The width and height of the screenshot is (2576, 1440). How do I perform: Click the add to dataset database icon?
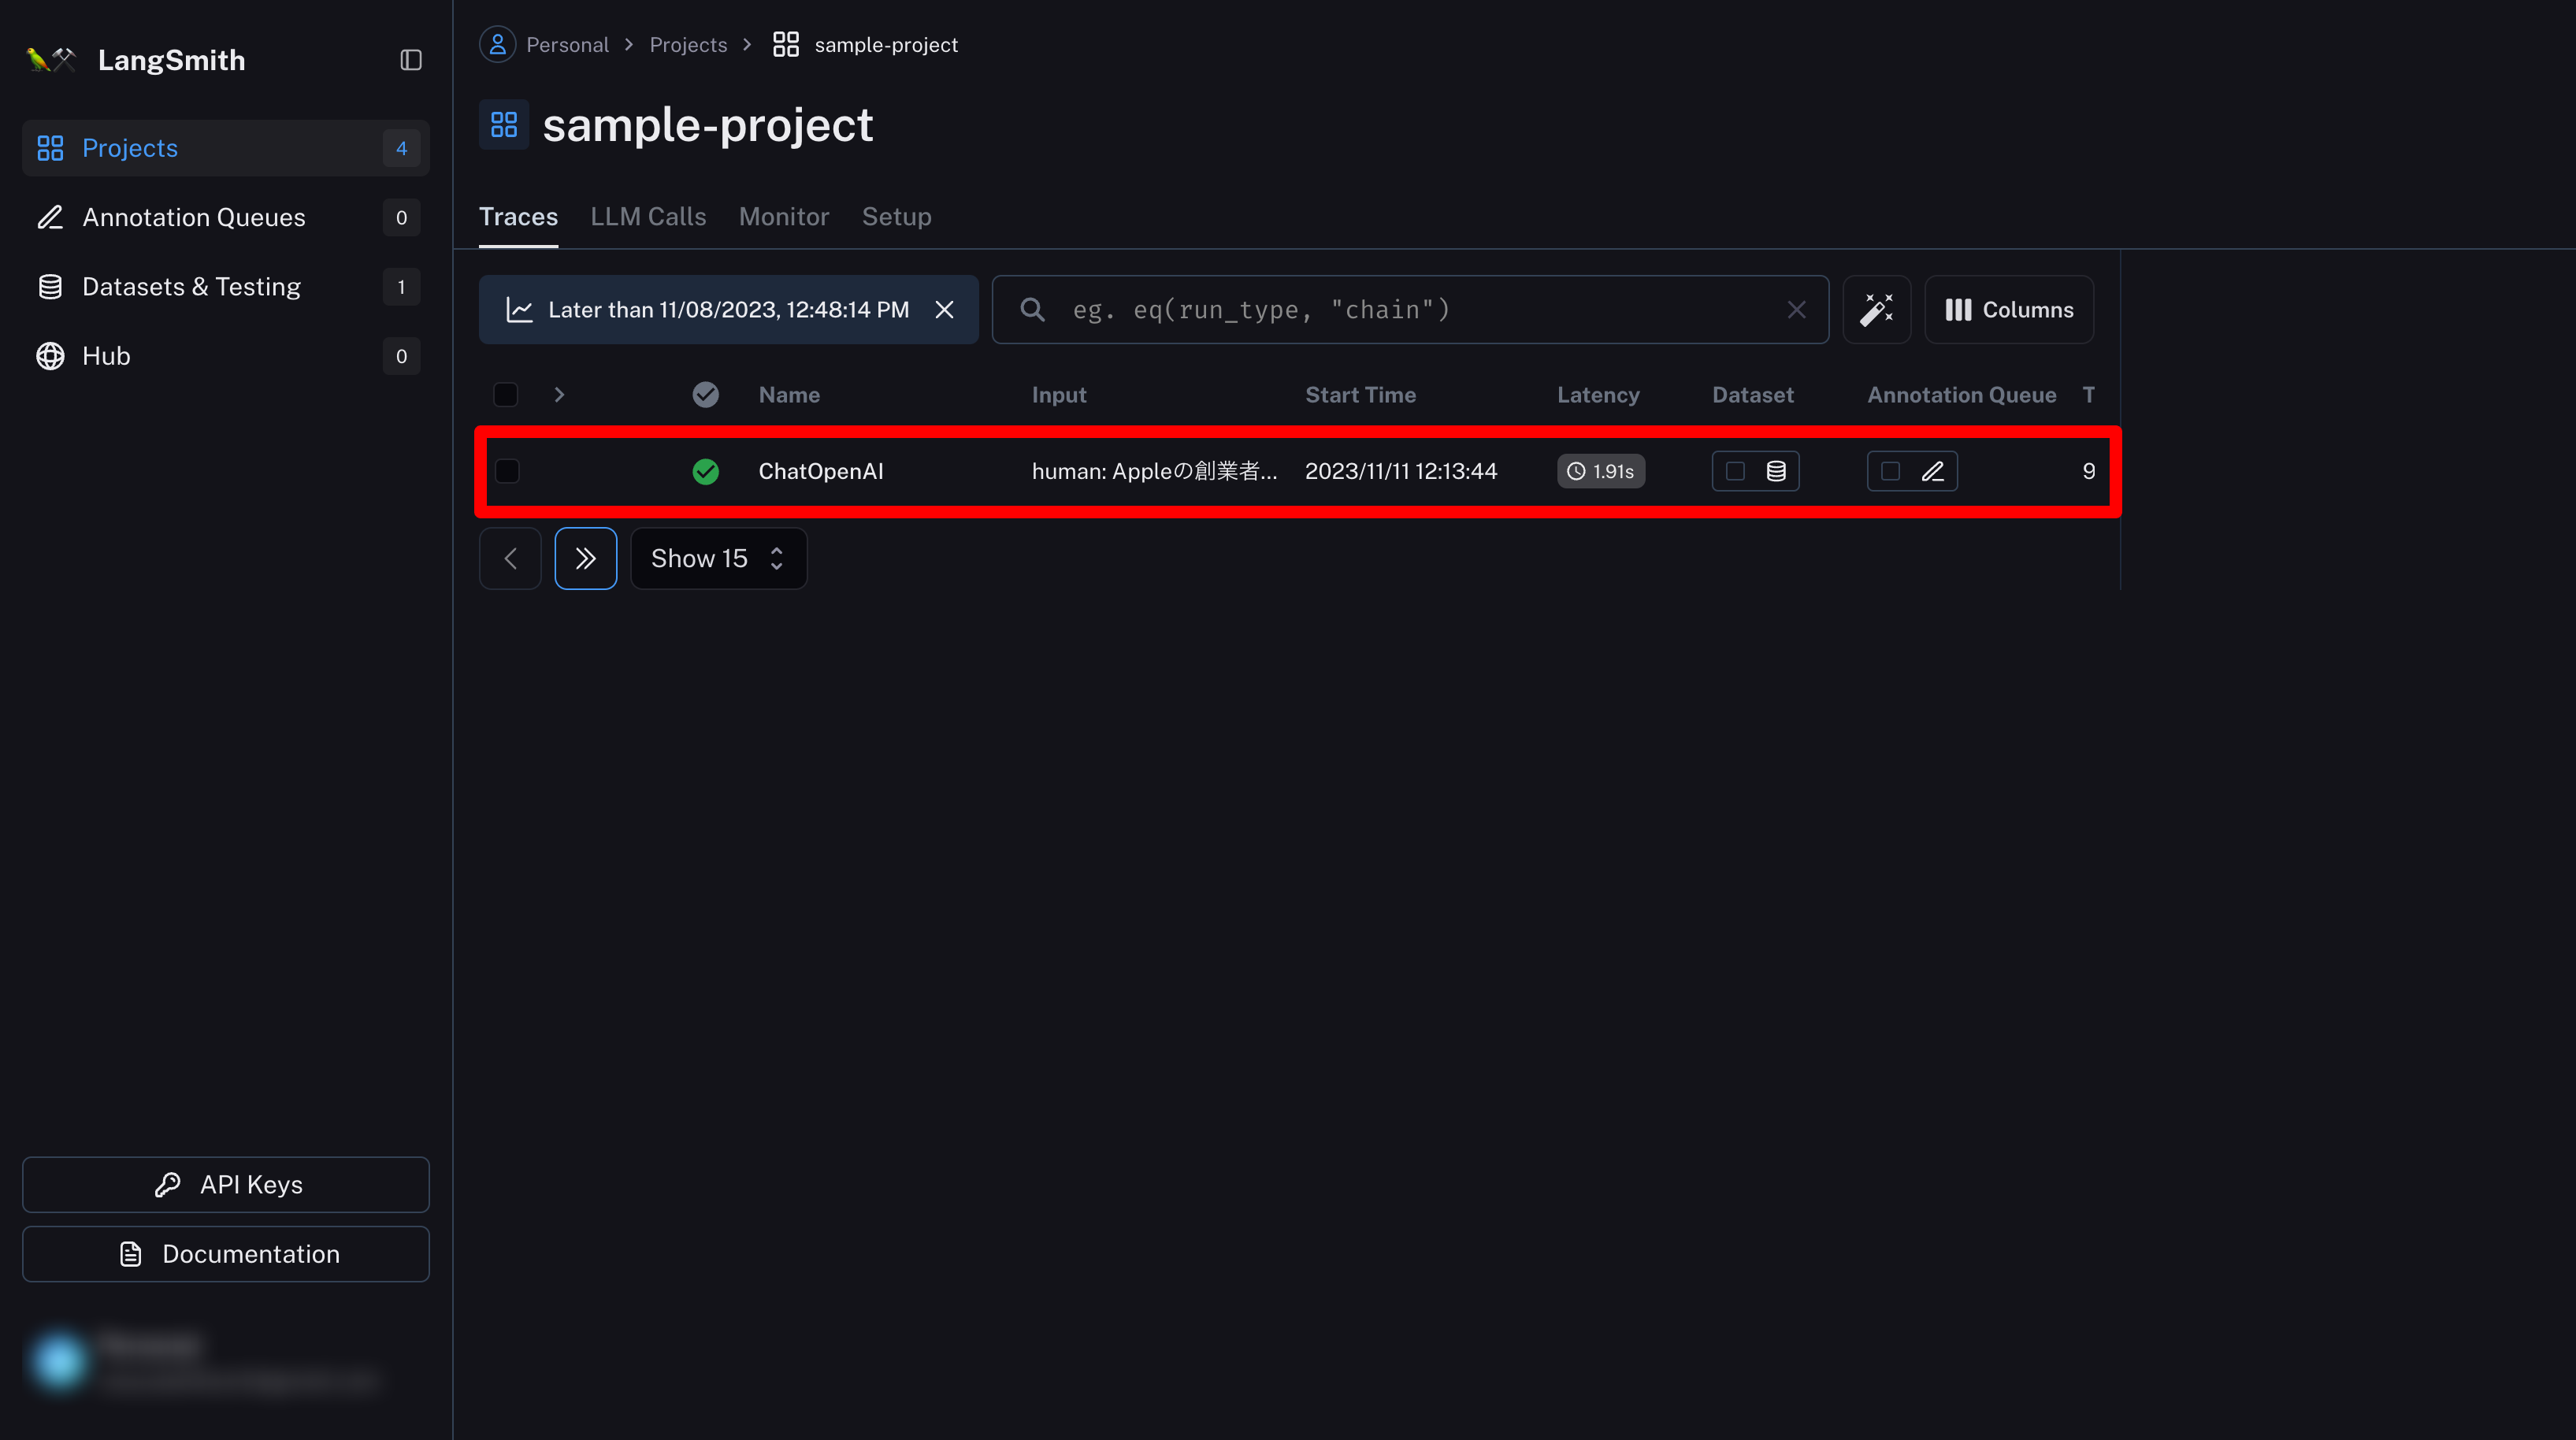coord(1776,471)
